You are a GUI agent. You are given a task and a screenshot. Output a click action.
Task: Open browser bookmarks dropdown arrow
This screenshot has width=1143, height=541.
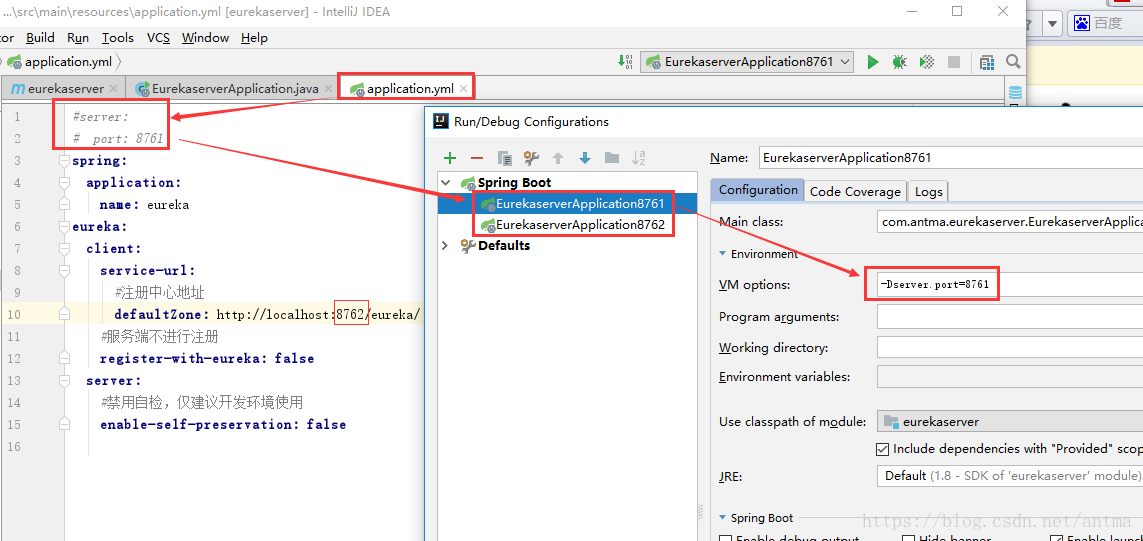tap(1052, 23)
